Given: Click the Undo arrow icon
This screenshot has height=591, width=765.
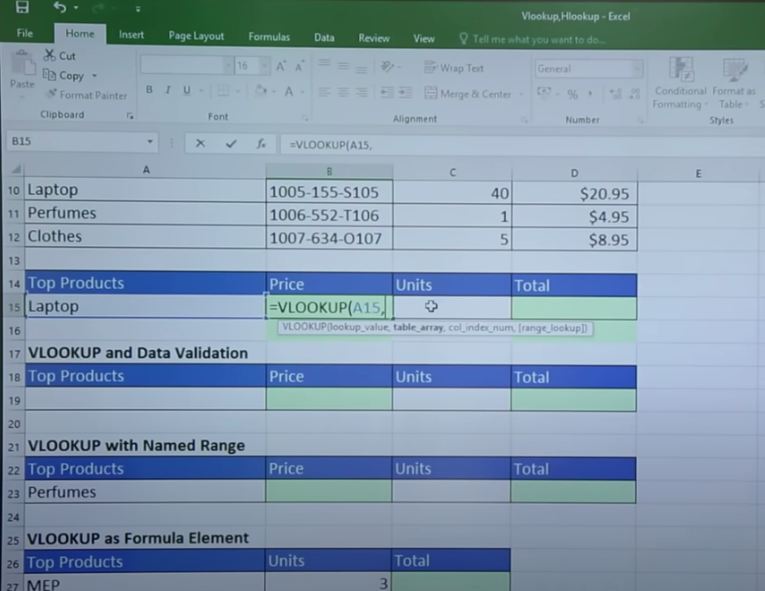Looking at the screenshot, I should [x=60, y=7].
